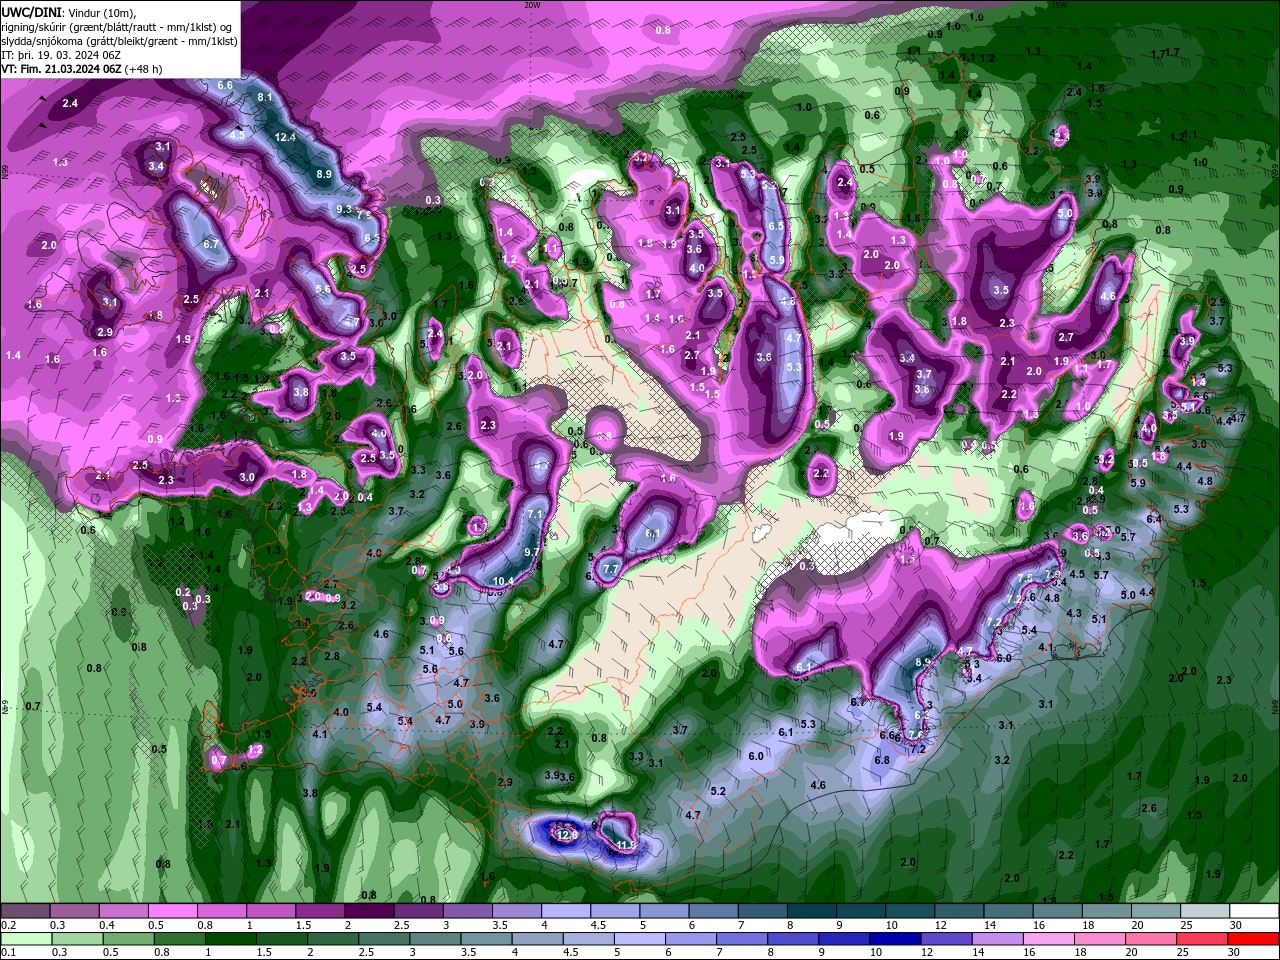The width and height of the screenshot is (1280, 960).
Task: Click the valid time 'VT: Fim. 21.03.2024 06Z (+48 h)'
Action: [82, 69]
